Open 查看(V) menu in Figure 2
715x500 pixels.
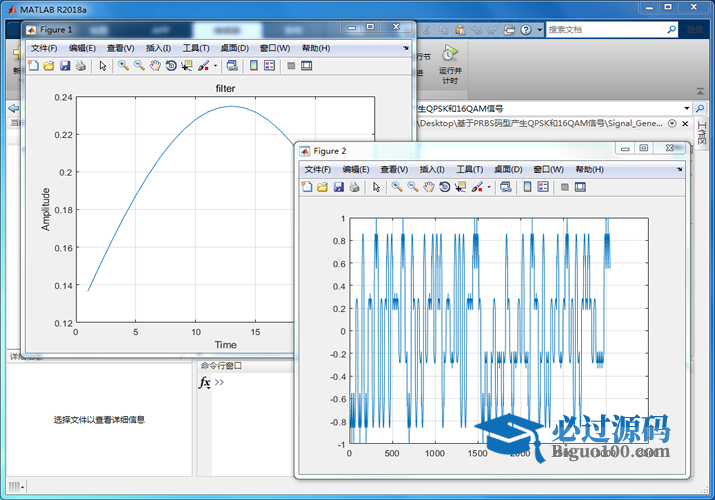394,170
